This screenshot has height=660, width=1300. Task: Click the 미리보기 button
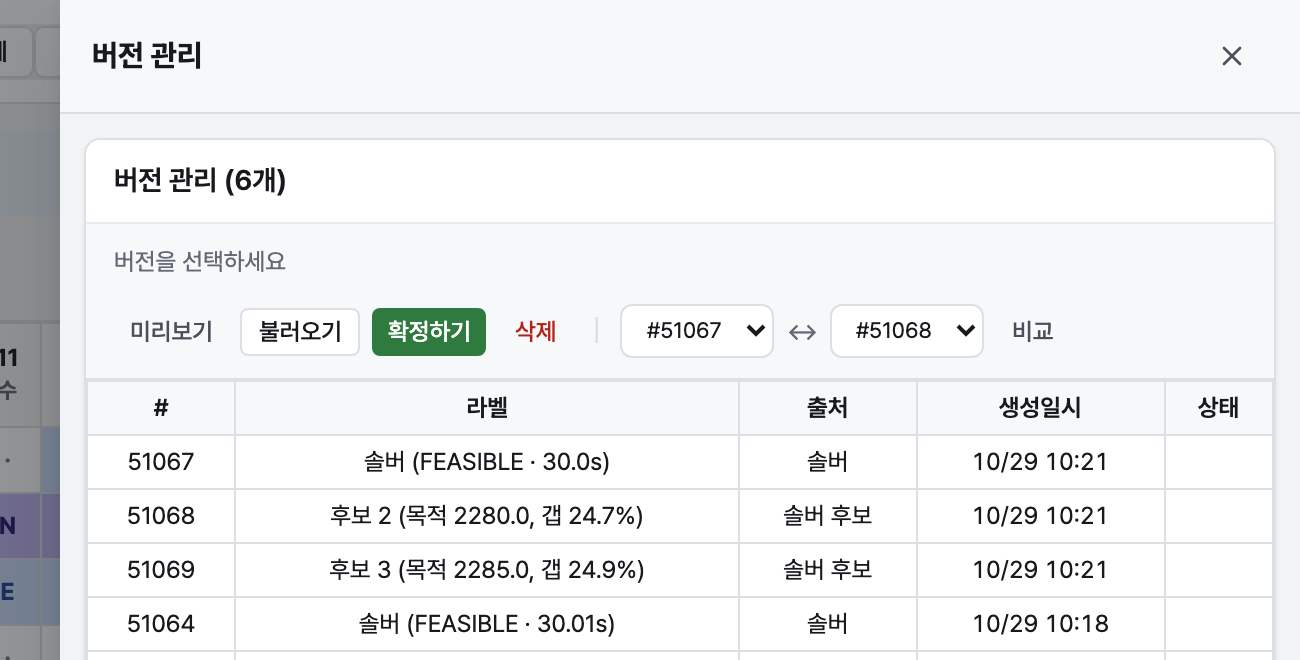[172, 331]
